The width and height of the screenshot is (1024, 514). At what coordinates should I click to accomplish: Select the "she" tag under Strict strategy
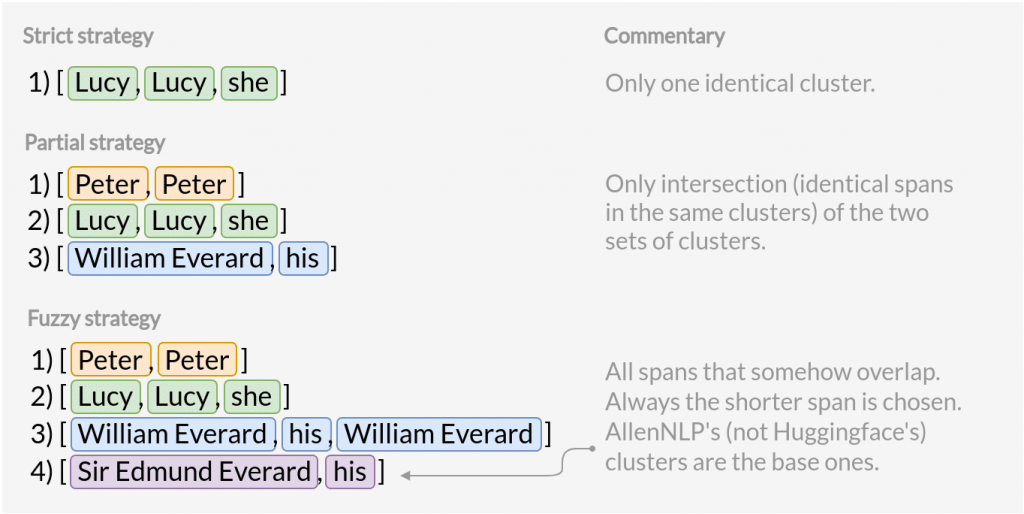248,83
